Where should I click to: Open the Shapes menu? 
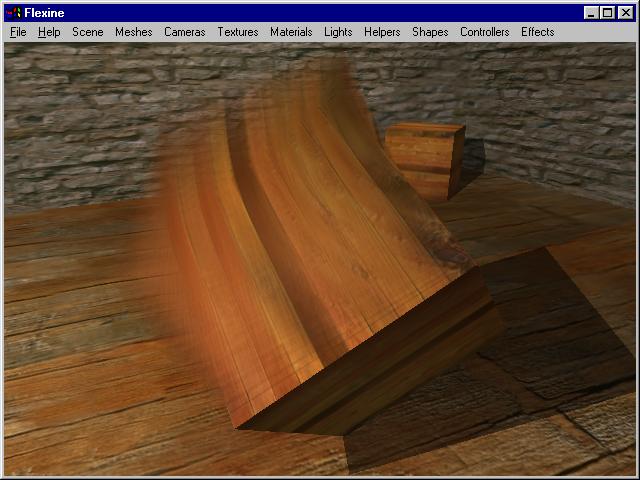430,32
